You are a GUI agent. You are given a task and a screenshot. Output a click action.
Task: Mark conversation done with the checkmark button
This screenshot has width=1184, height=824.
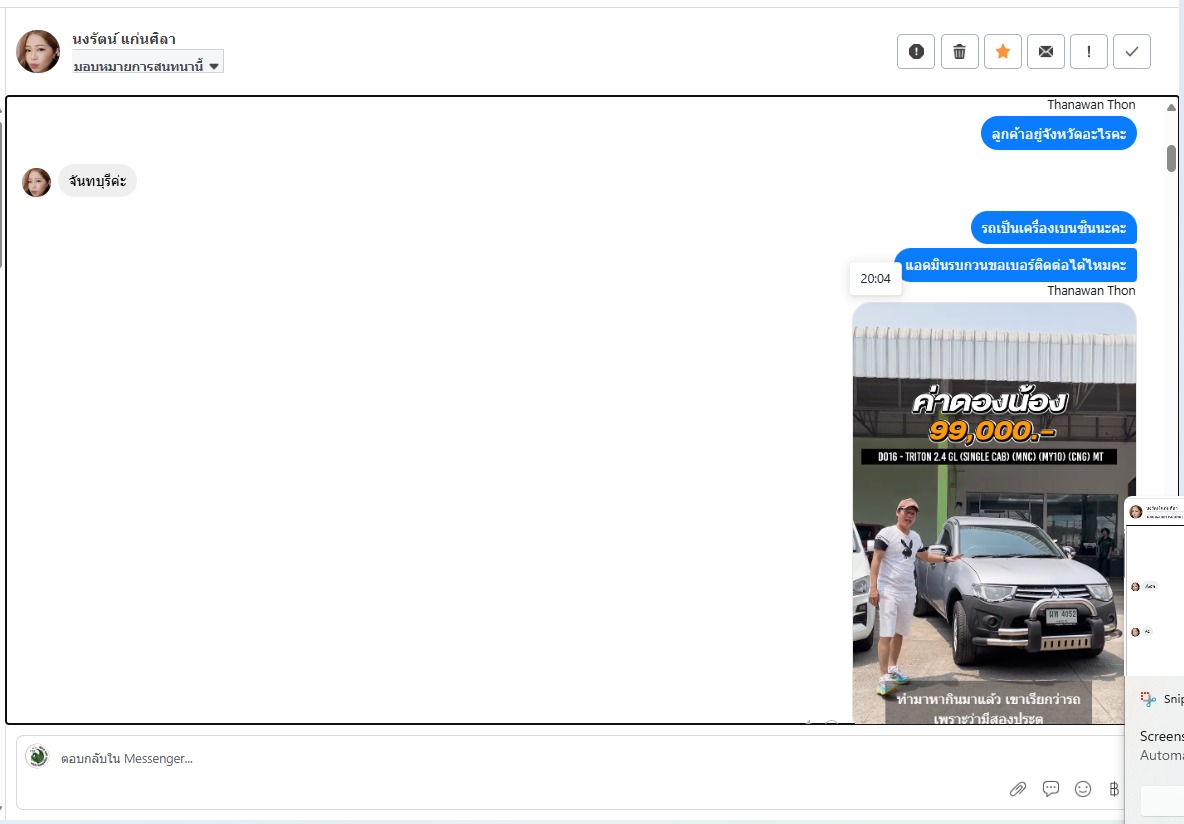click(x=1132, y=51)
